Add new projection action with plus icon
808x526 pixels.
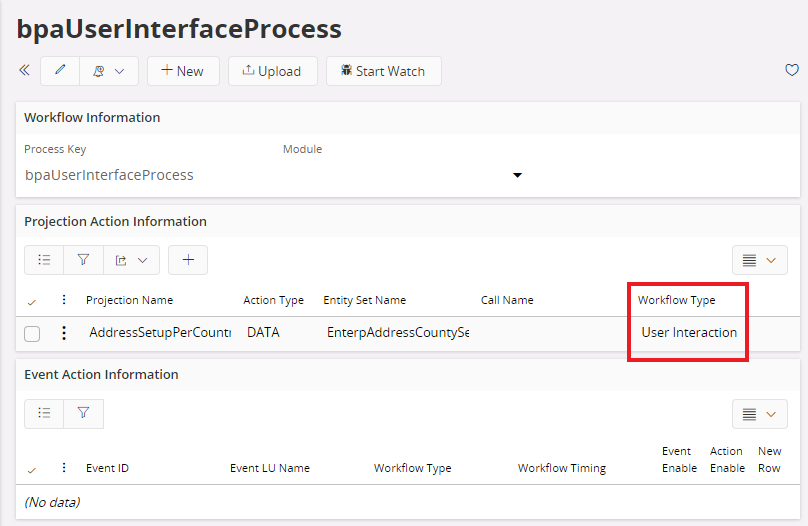click(188, 260)
